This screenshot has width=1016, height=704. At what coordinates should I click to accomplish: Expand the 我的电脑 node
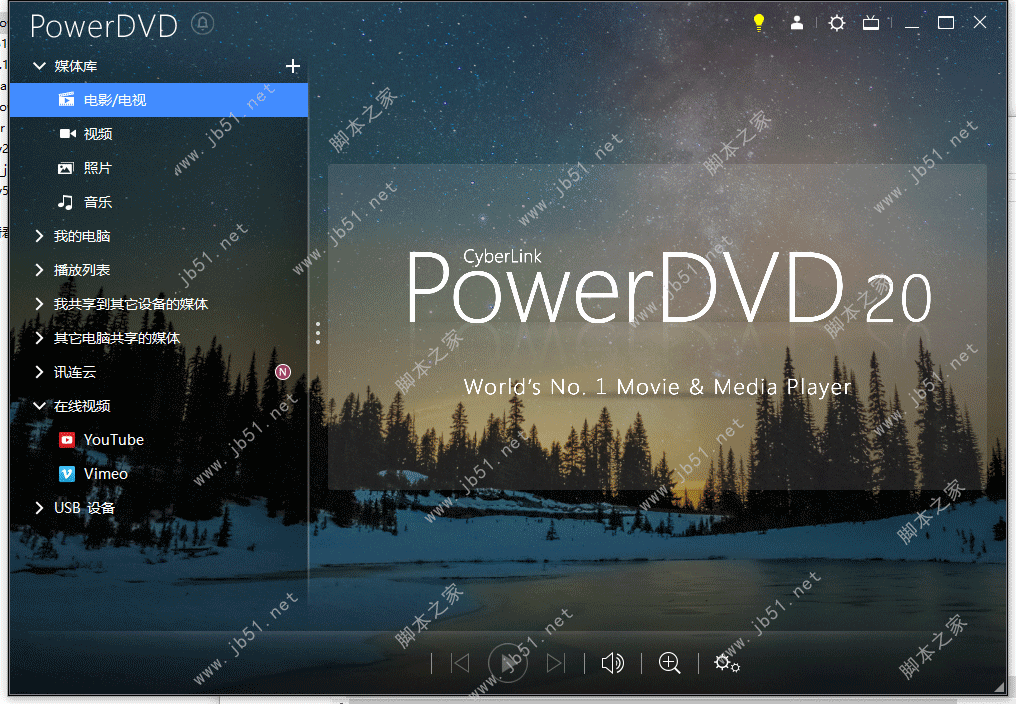(40, 236)
